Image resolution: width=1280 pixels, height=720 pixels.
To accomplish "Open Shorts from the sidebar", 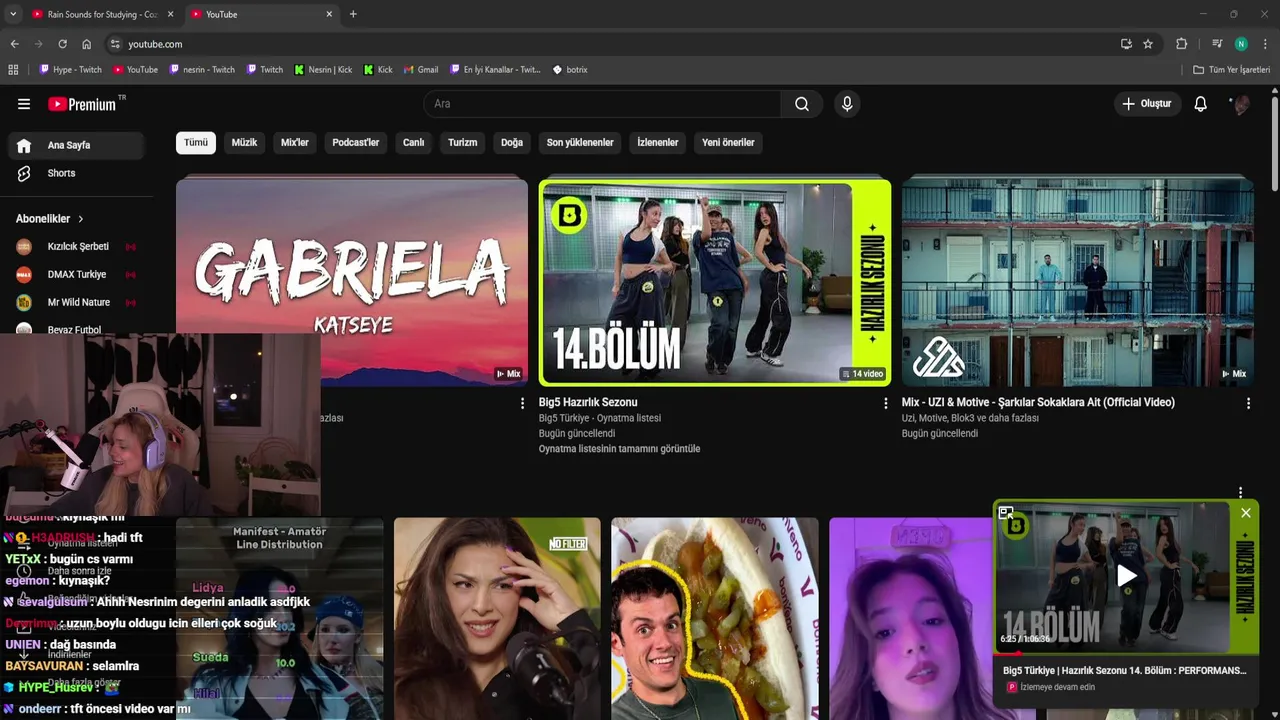I will click(76, 173).
